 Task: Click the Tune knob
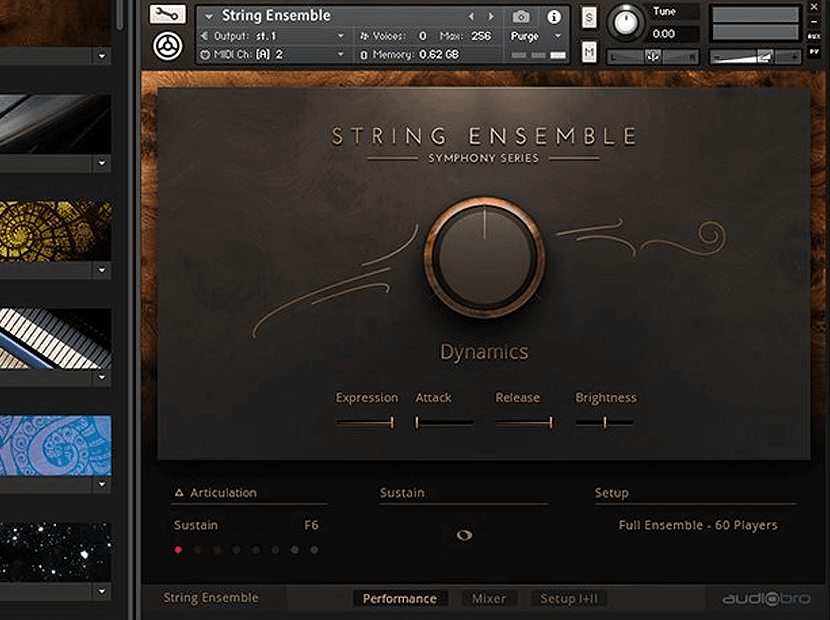coord(626,22)
